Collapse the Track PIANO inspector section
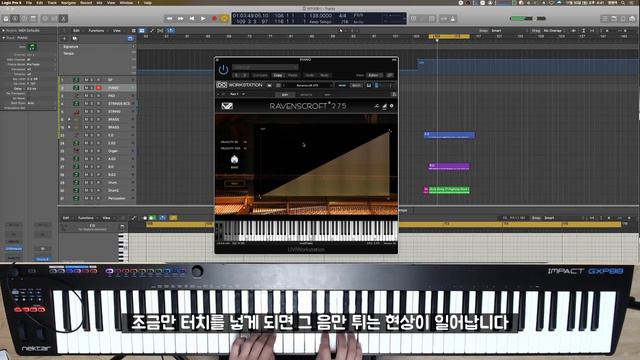Viewport: 640px width, 360px height. coord(3,38)
